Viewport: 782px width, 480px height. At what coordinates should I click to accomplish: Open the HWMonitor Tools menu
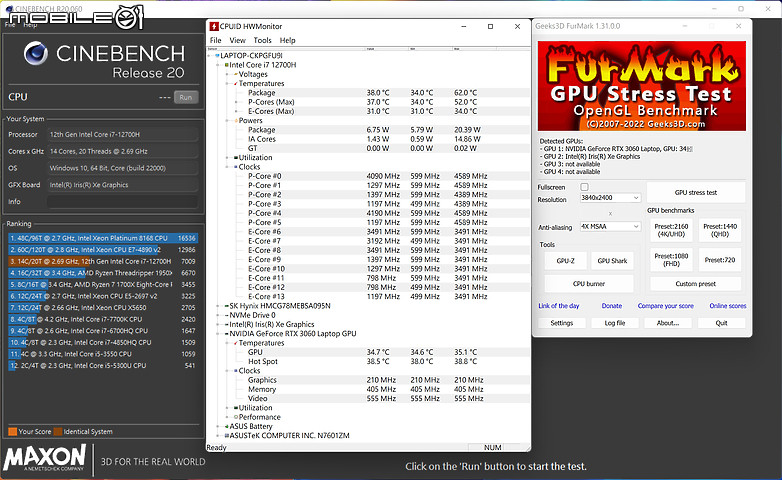pos(262,40)
